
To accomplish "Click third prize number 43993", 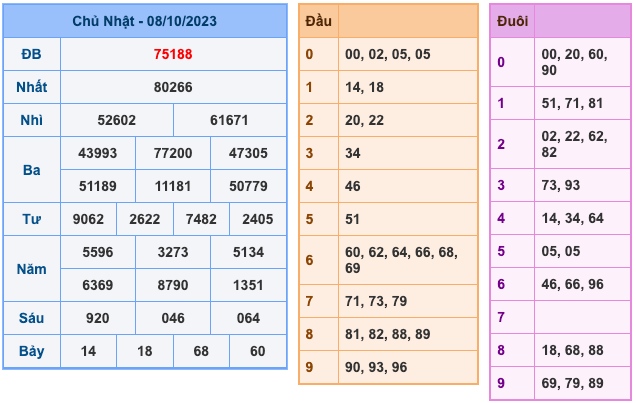I will click(98, 153).
